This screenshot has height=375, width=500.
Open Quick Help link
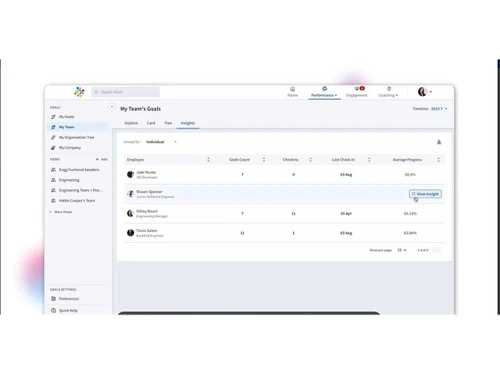click(68, 310)
